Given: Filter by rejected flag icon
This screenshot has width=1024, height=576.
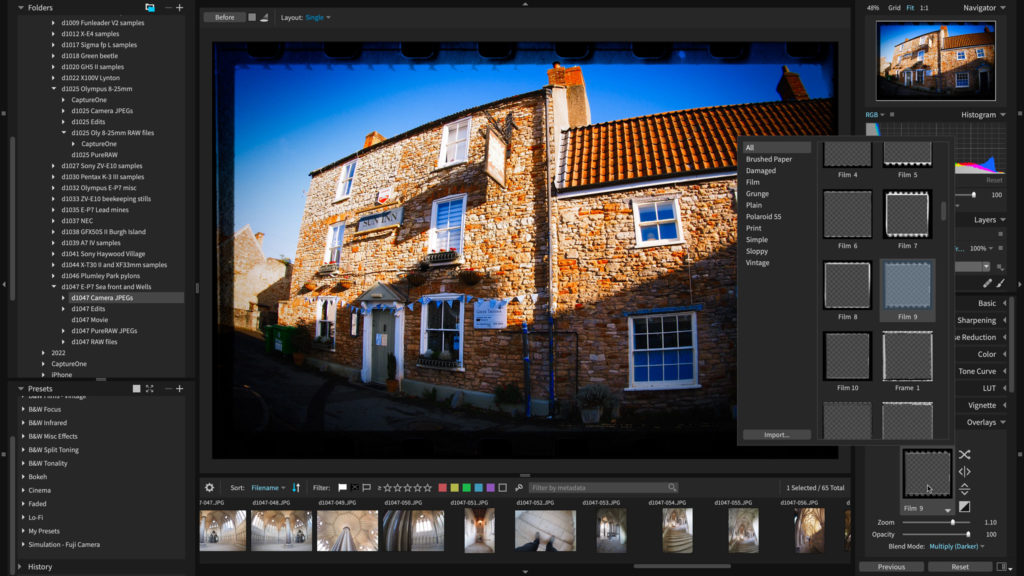Looking at the screenshot, I should tap(355, 487).
